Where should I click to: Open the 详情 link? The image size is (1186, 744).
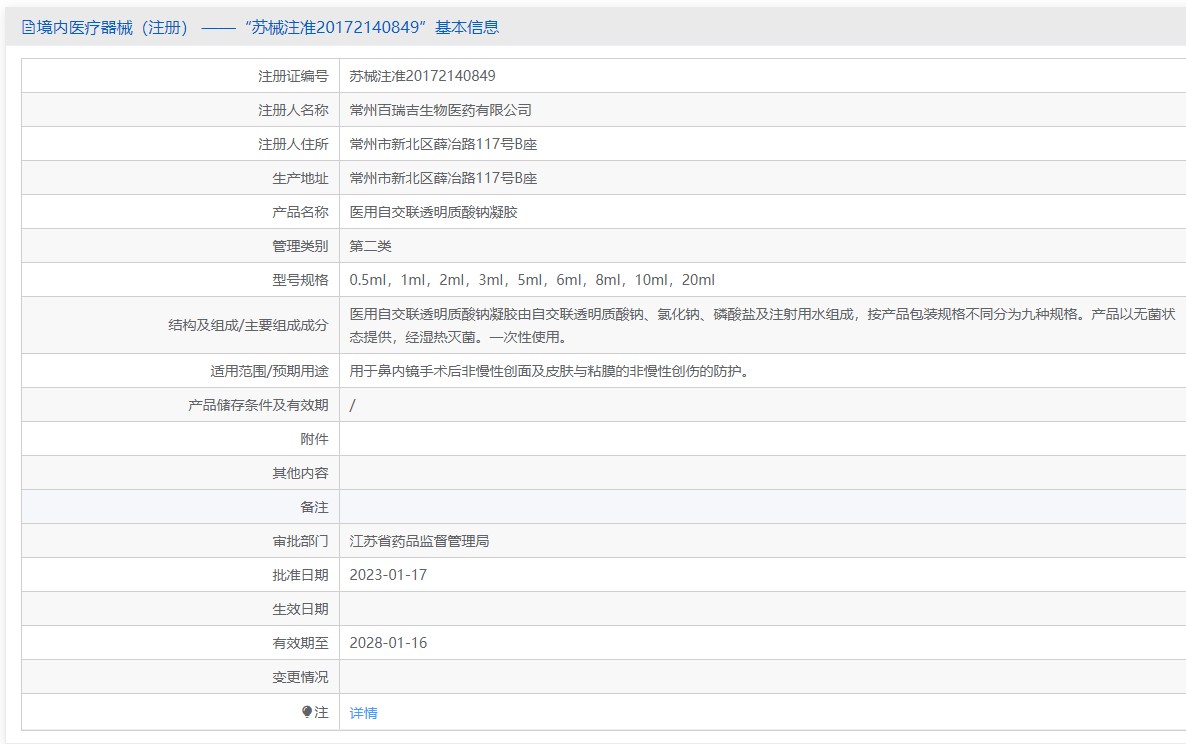363,713
